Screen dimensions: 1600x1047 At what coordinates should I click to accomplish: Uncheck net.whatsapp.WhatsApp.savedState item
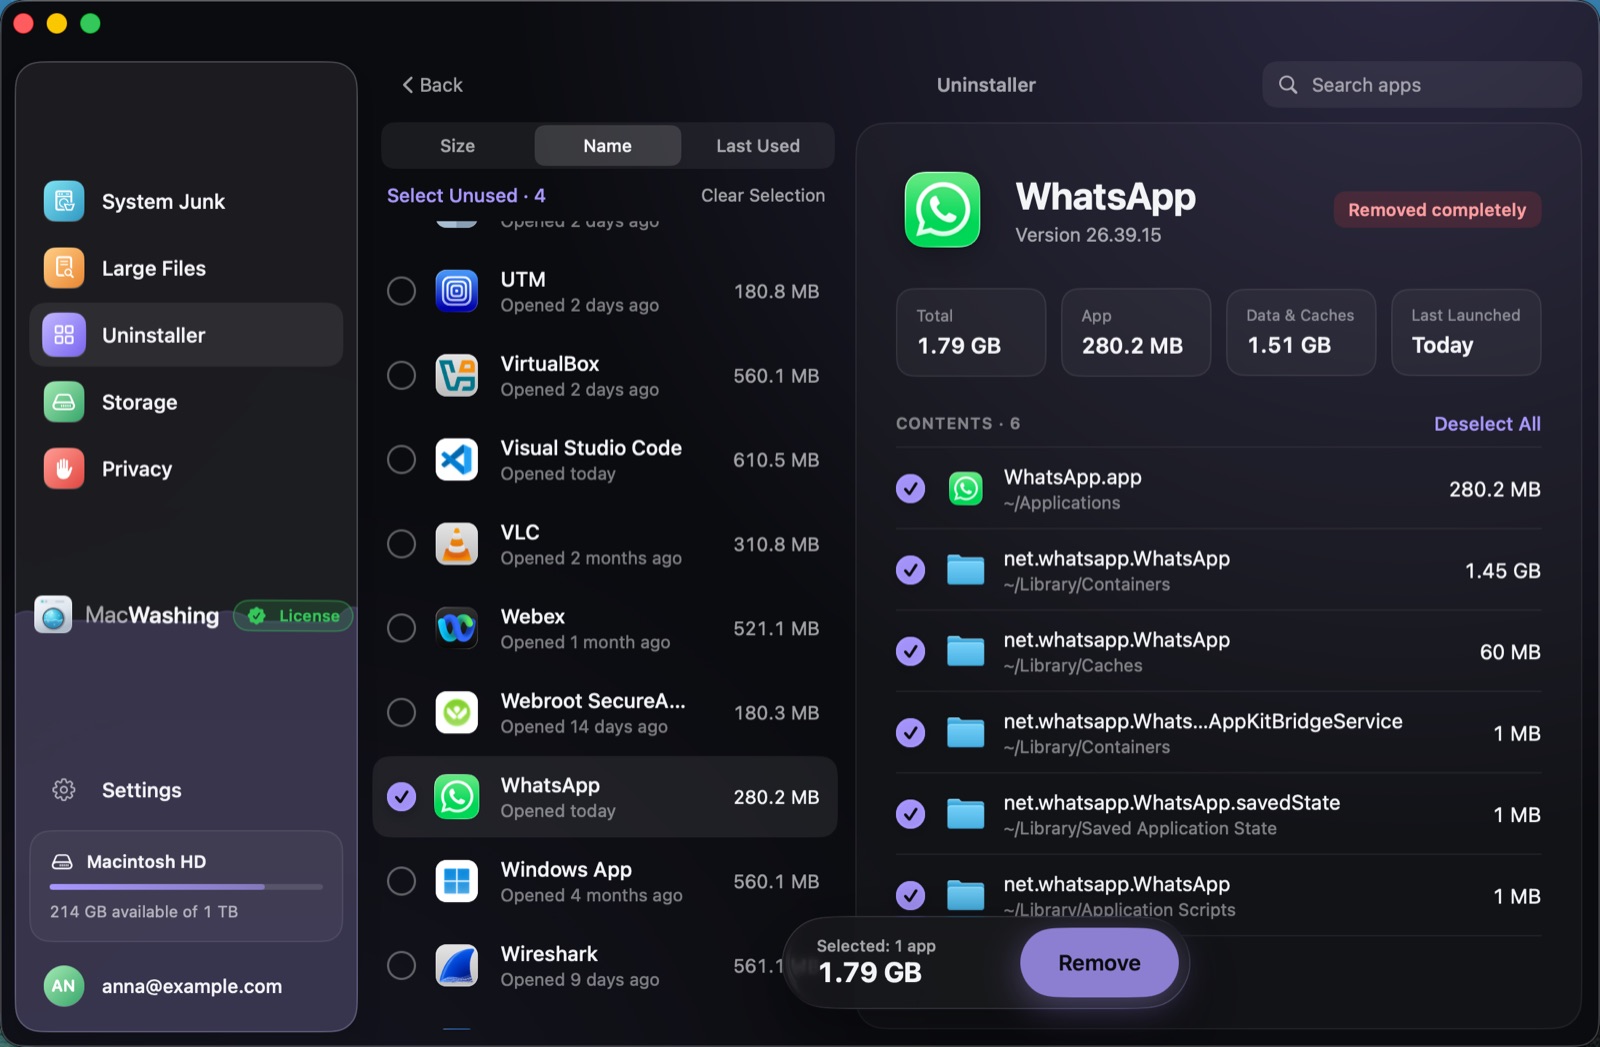click(x=910, y=815)
